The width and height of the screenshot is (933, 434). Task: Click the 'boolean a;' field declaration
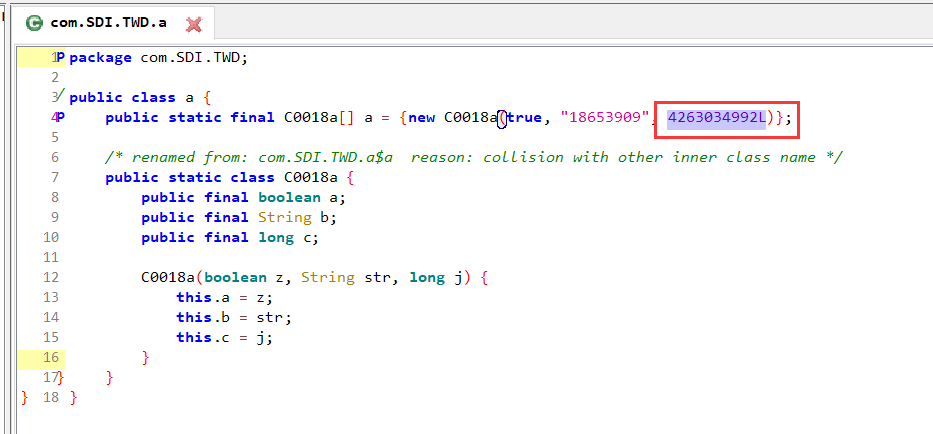pyautogui.click(x=302, y=198)
